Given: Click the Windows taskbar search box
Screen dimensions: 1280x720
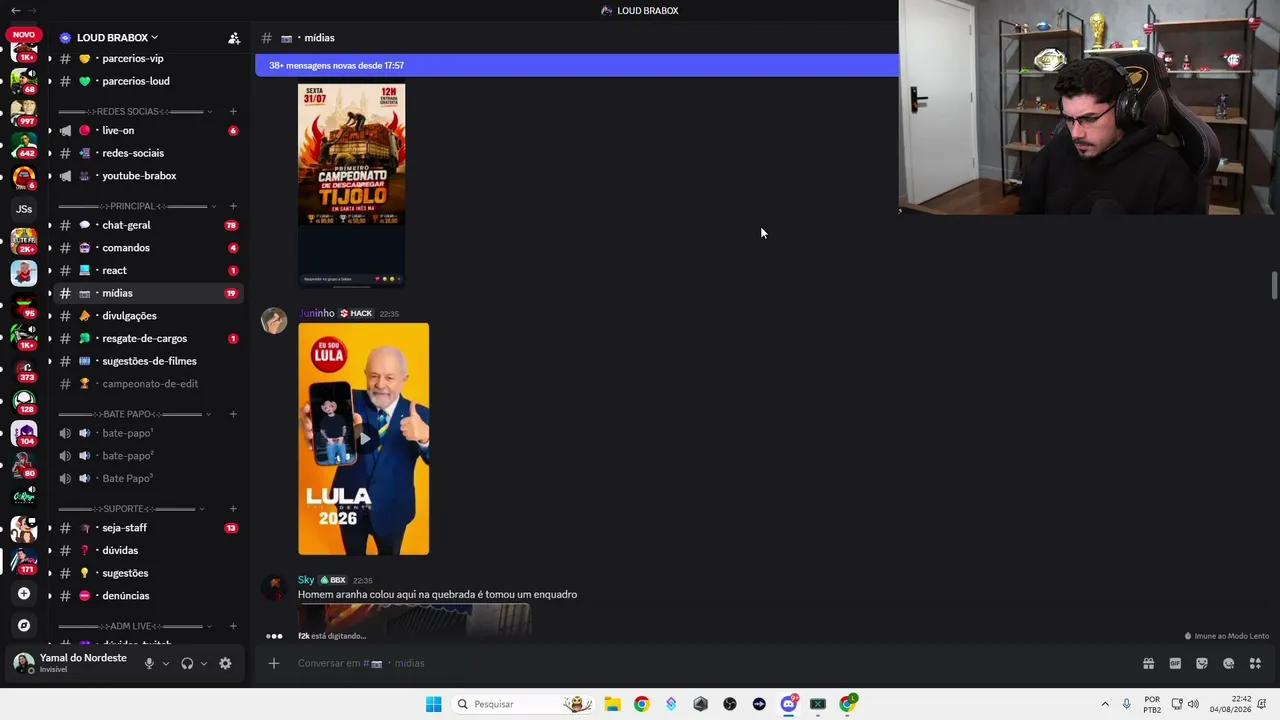Looking at the screenshot, I should (x=524, y=704).
